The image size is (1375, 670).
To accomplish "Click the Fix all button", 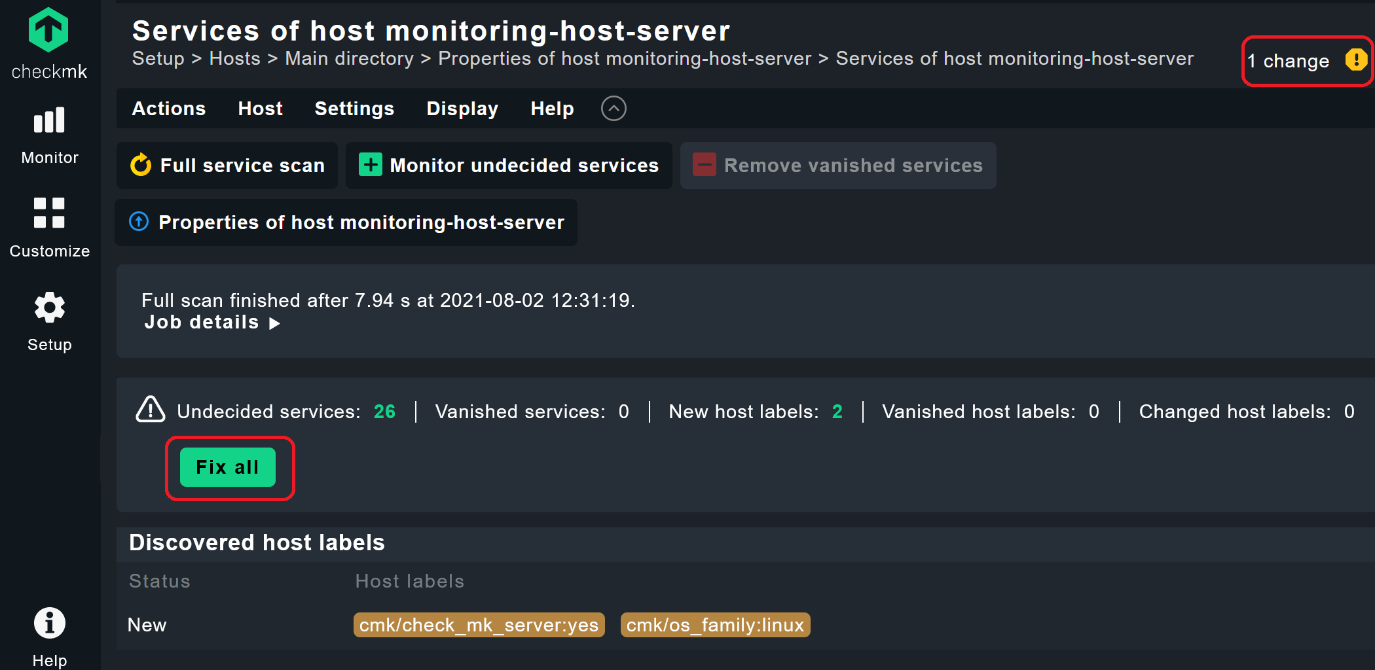I will pyautogui.click(x=229, y=466).
